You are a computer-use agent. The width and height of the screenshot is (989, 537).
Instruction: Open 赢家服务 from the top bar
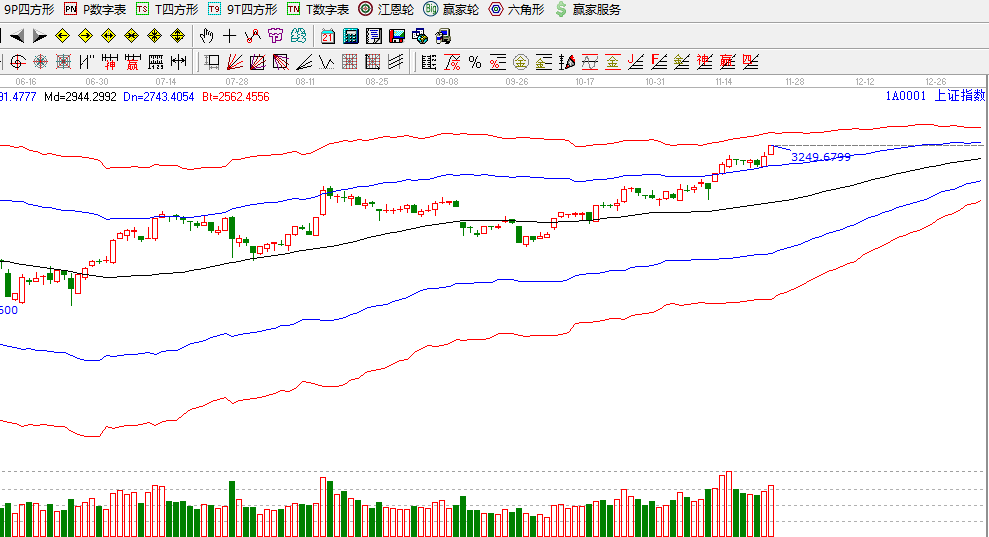pyautogui.click(x=588, y=9)
